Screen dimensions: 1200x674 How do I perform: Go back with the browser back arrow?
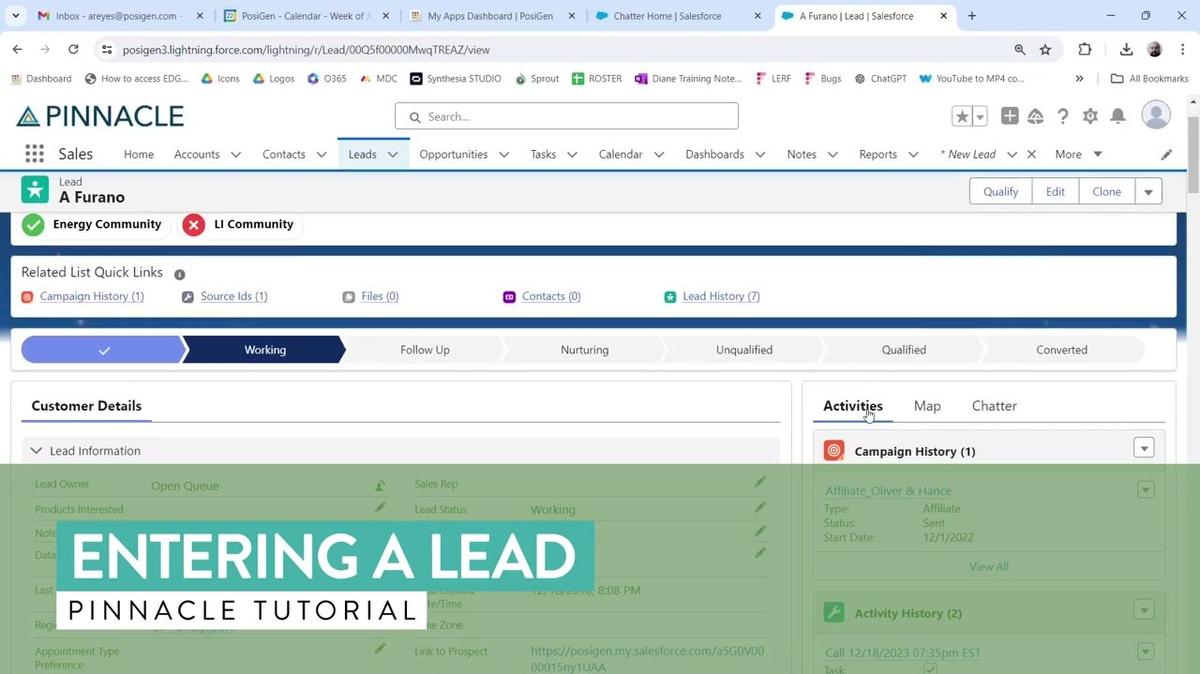click(x=17, y=49)
